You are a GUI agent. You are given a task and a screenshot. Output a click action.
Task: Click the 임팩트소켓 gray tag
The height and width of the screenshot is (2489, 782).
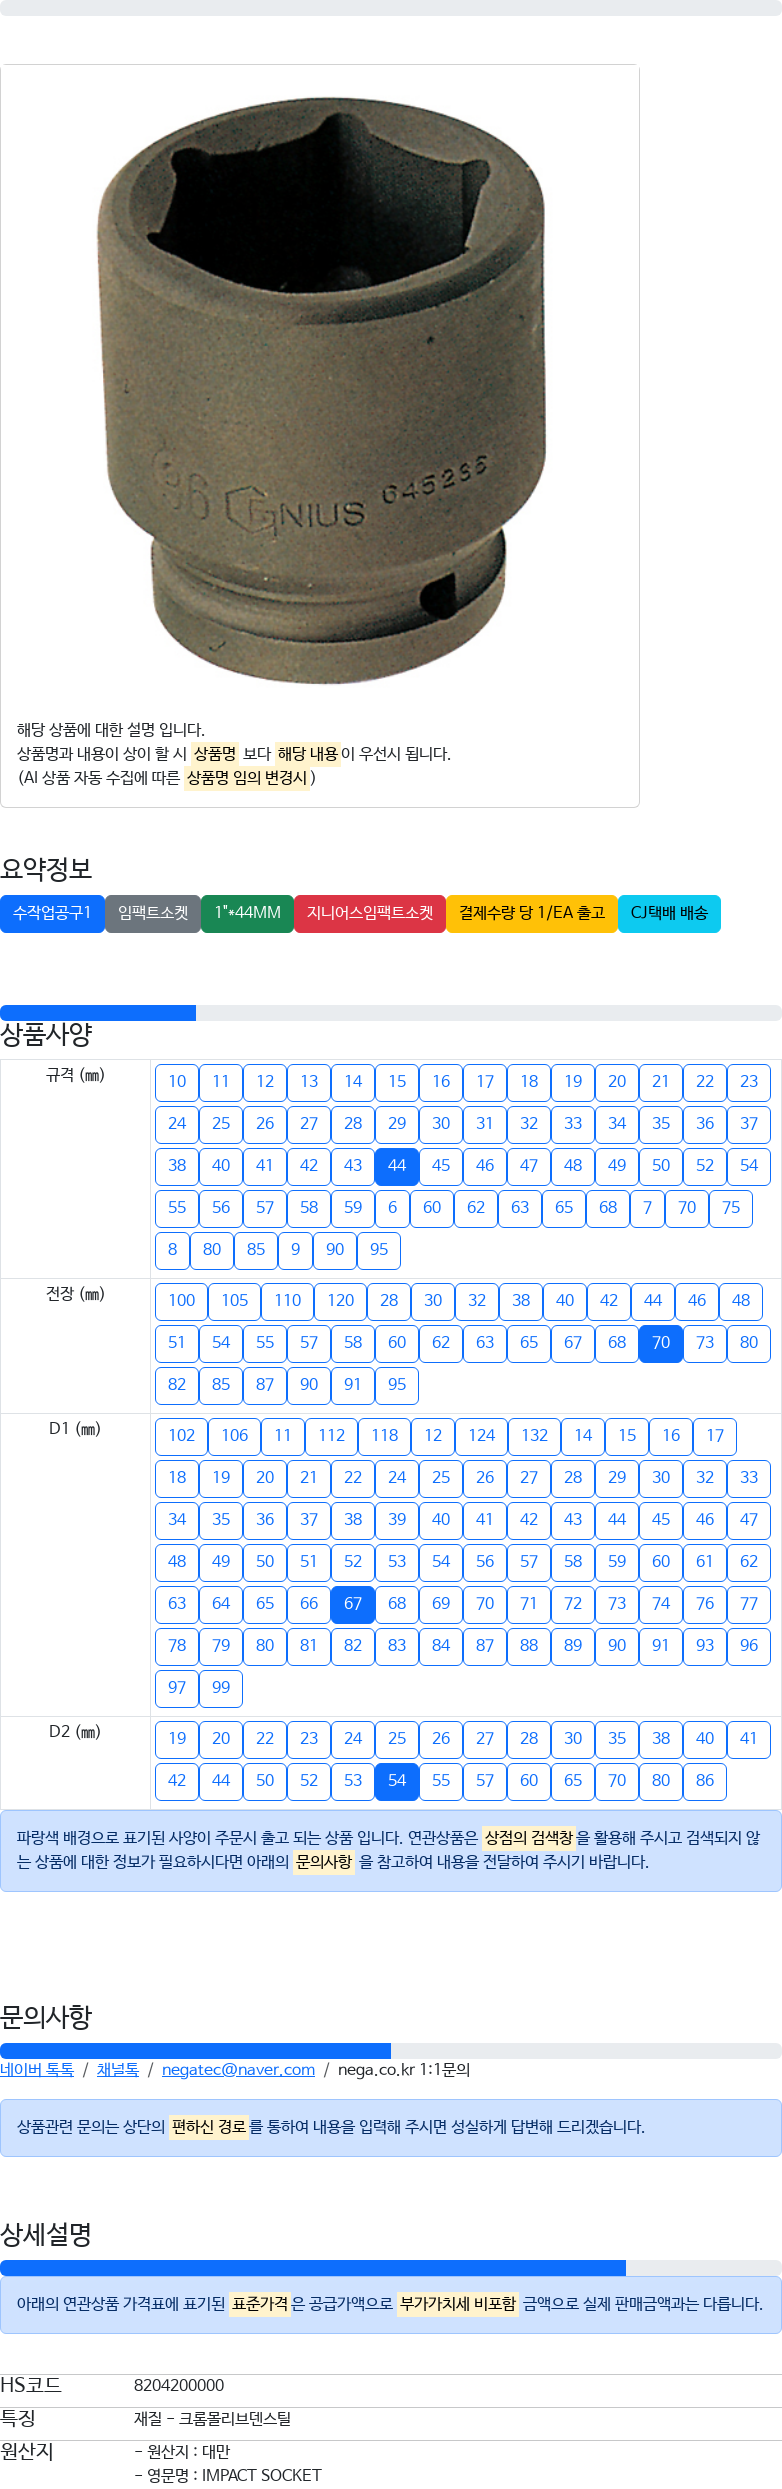153,913
